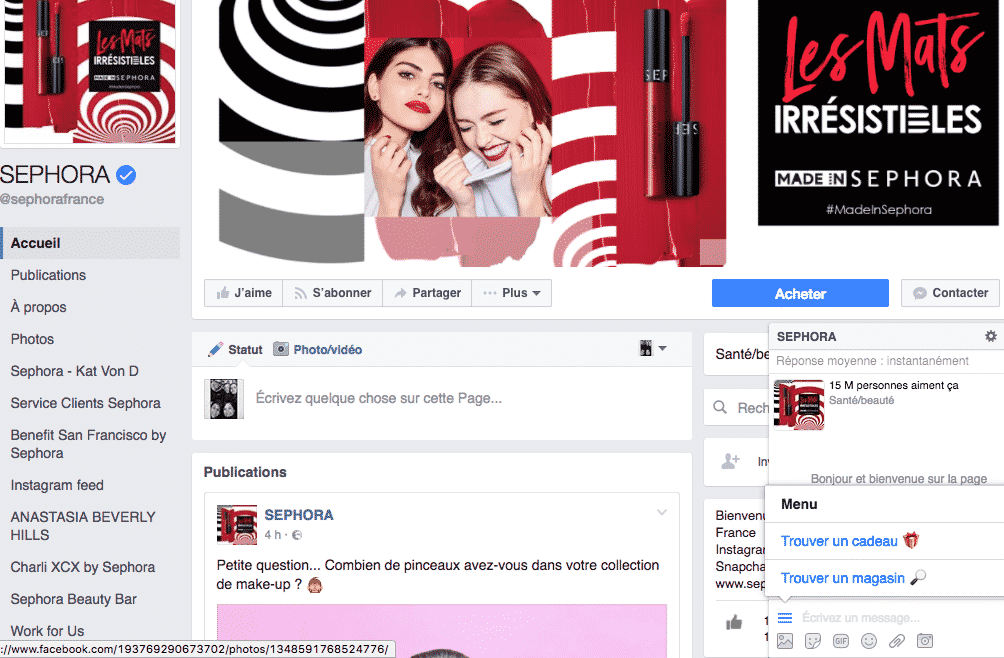Click the invite friends person icon
The image size is (1004, 658).
click(731, 461)
